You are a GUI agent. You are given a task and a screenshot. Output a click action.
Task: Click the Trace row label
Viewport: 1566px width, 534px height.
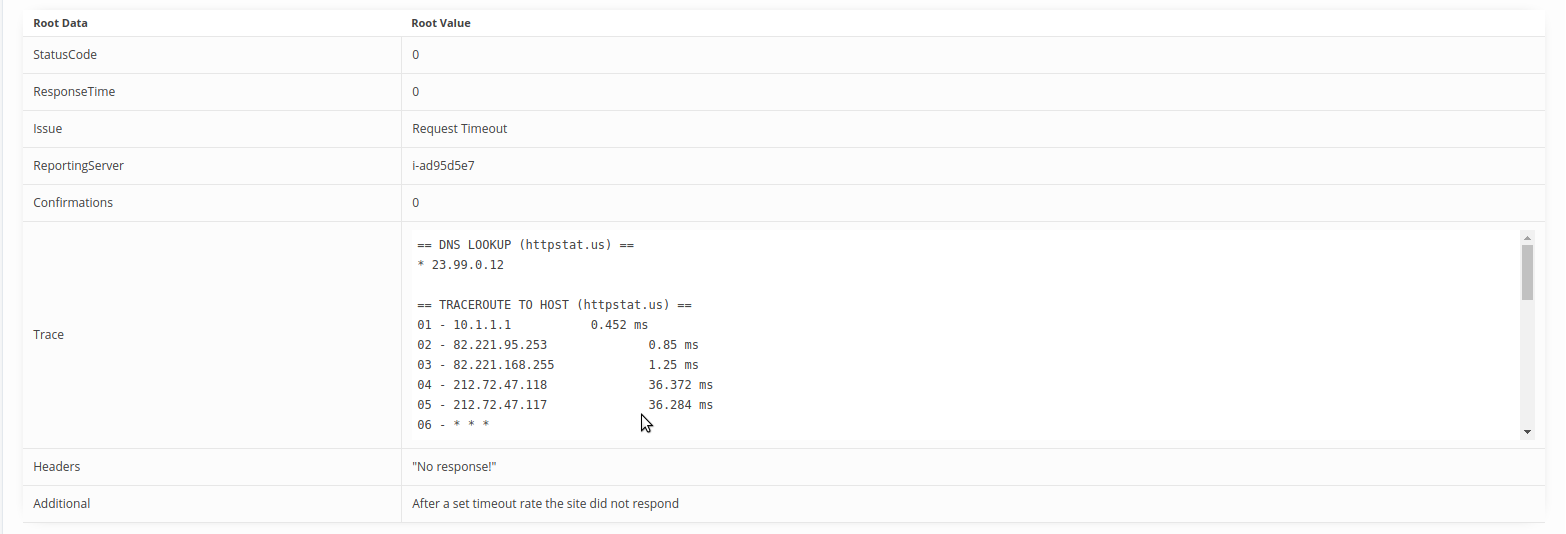pos(48,335)
